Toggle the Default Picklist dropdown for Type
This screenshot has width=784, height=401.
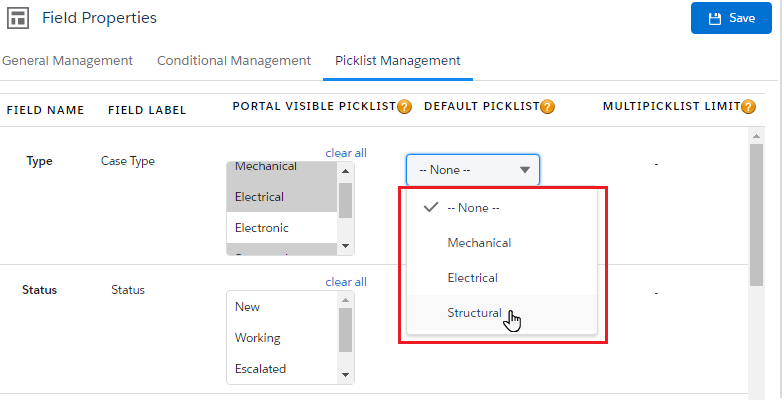473,170
